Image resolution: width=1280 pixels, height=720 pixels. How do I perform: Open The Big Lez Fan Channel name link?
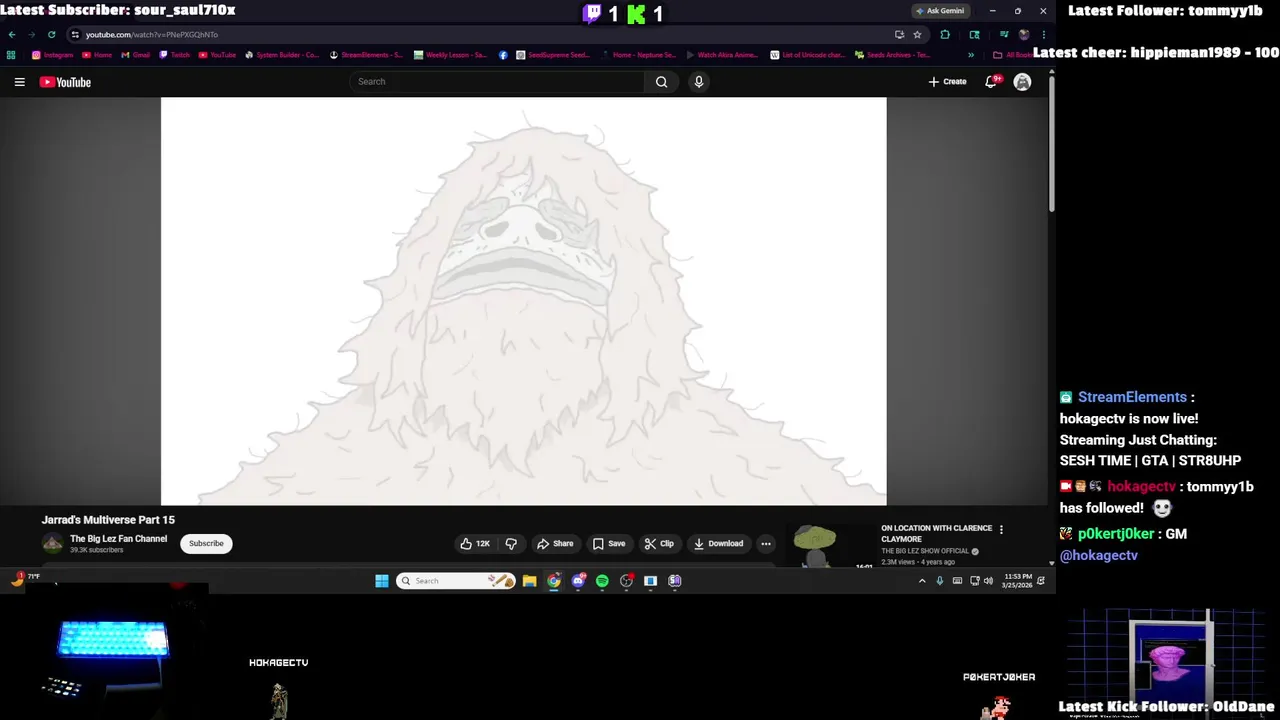[x=118, y=539]
